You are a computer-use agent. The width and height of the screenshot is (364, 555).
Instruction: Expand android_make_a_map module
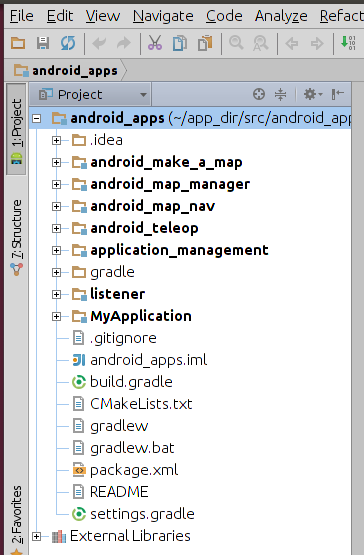[56, 162]
